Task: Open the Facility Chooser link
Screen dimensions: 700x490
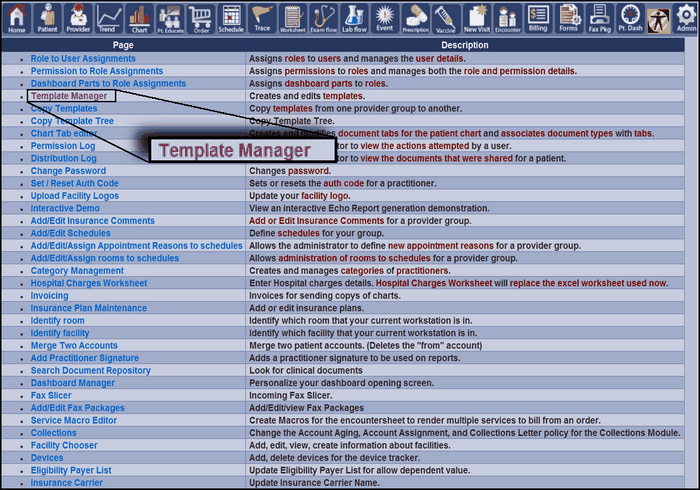Action: pyautogui.click(x=64, y=446)
